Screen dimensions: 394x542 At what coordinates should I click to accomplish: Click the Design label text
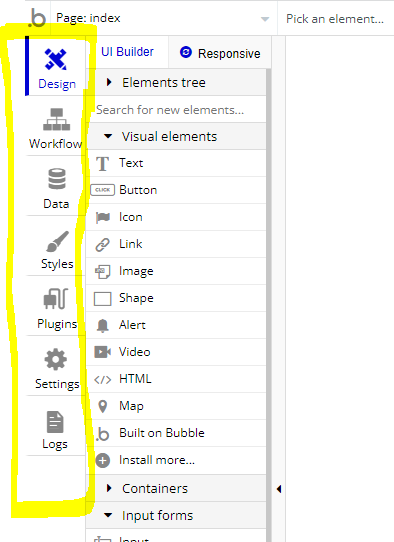click(x=57, y=84)
